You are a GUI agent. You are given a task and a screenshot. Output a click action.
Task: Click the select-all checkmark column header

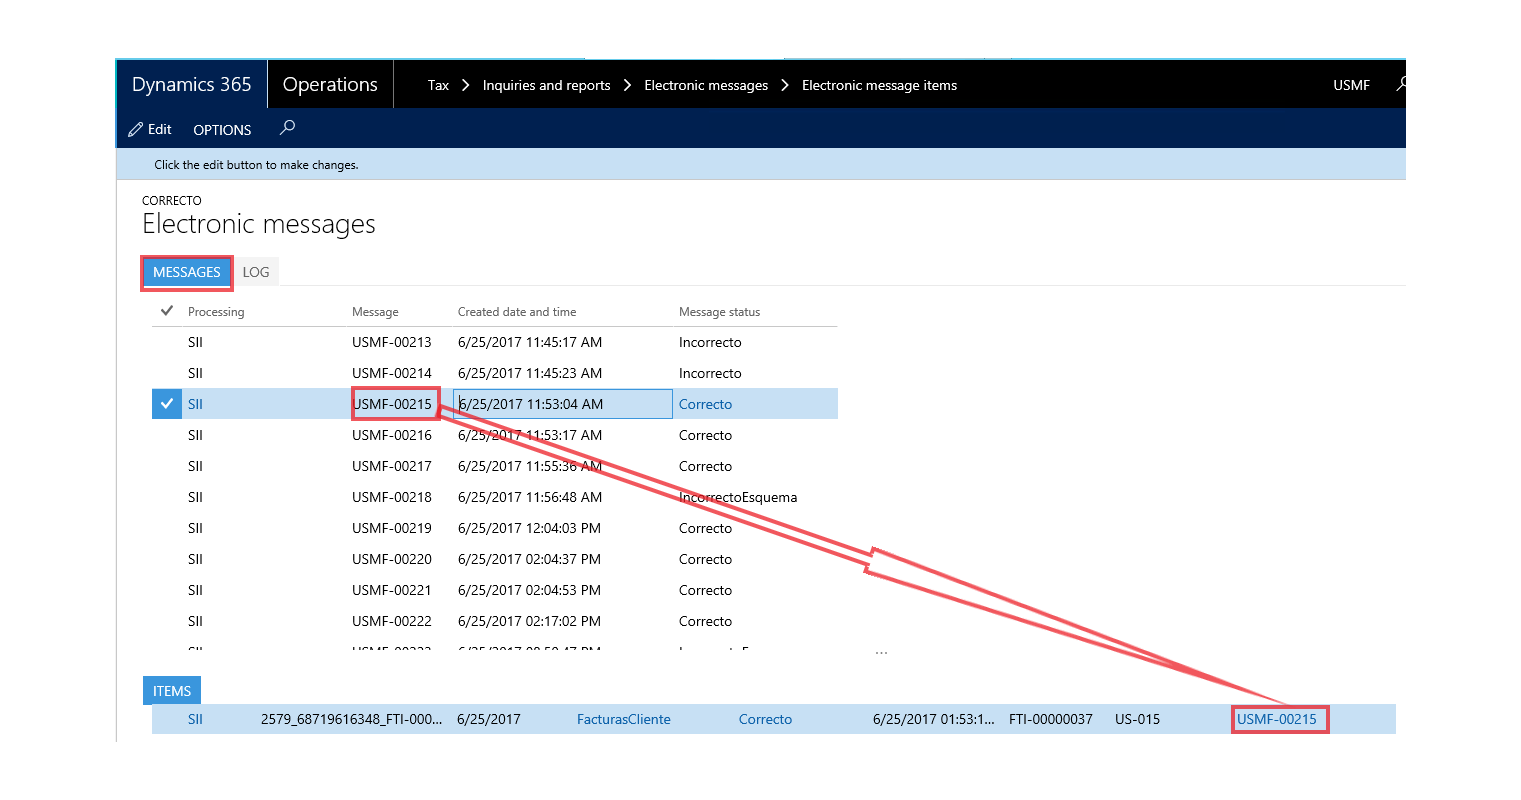pos(167,311)
